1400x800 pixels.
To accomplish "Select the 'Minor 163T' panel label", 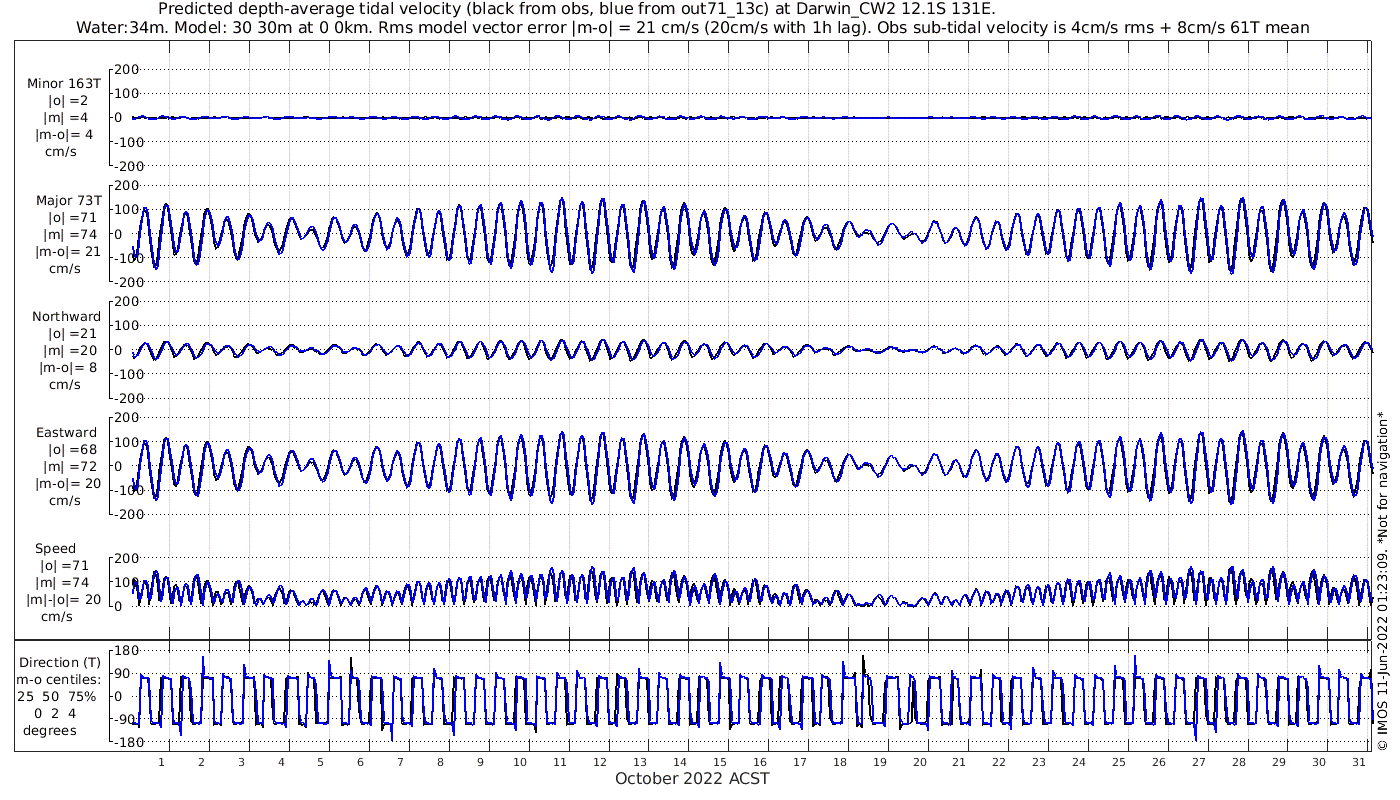I will coord(64,83).
